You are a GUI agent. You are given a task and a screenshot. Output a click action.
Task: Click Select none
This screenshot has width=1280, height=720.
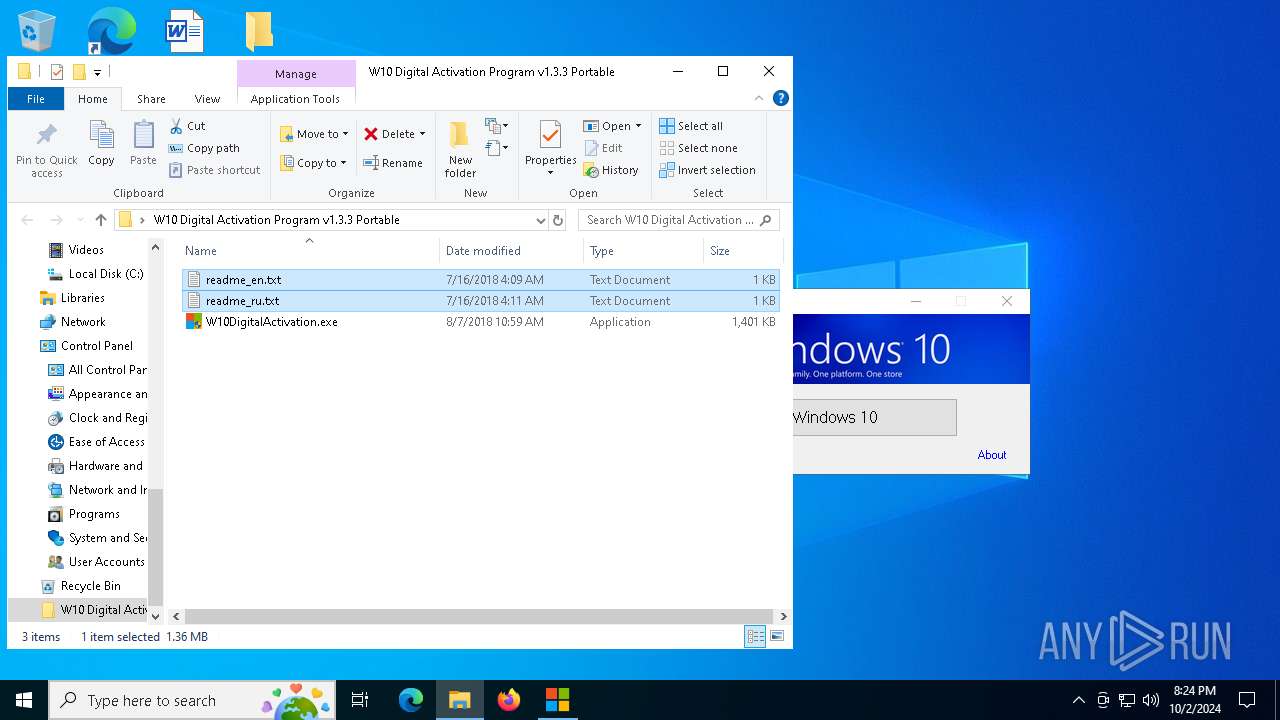pos(698,148)
